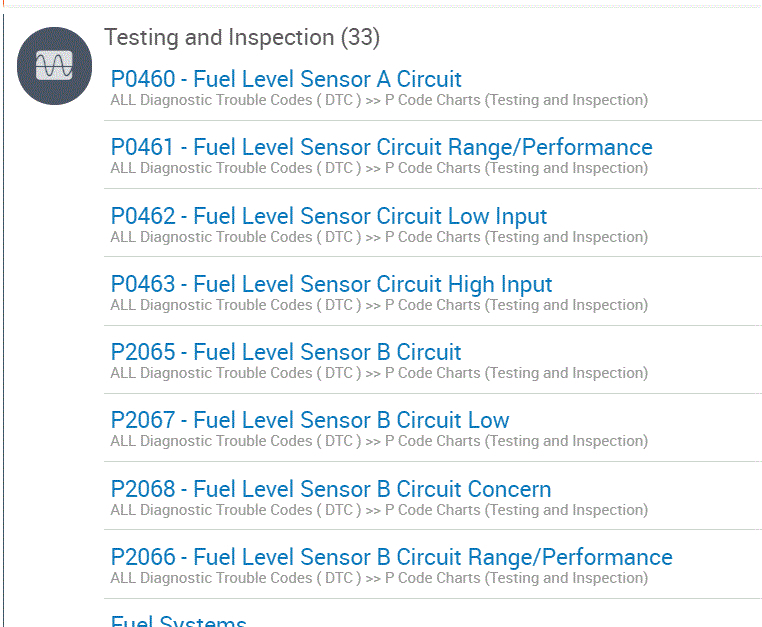Image resolution: width=762 pixels, height=627 pixels.
Task: View P2066 Fuel Level Sensor B Circuit Range/Performance
Action: [x=391, y=557]
